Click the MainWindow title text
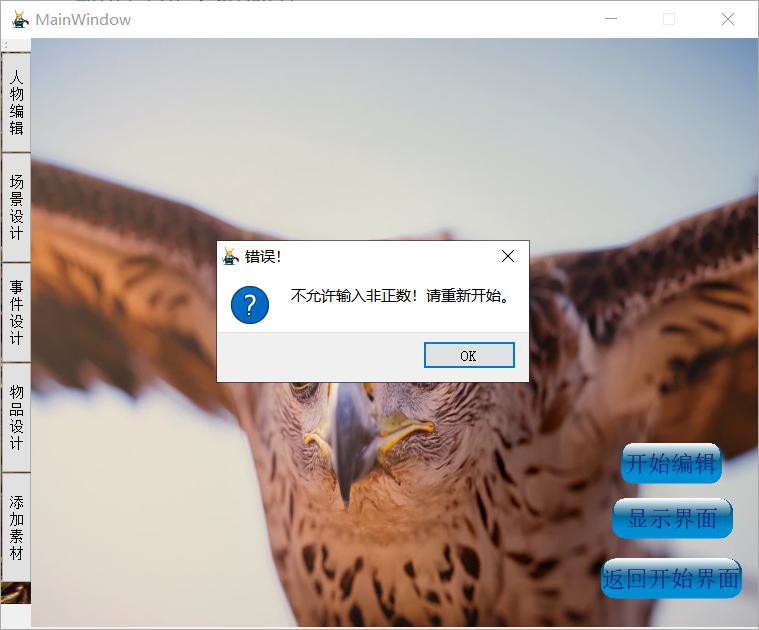This screenshot has height=630, width=759. click(83, 20)
